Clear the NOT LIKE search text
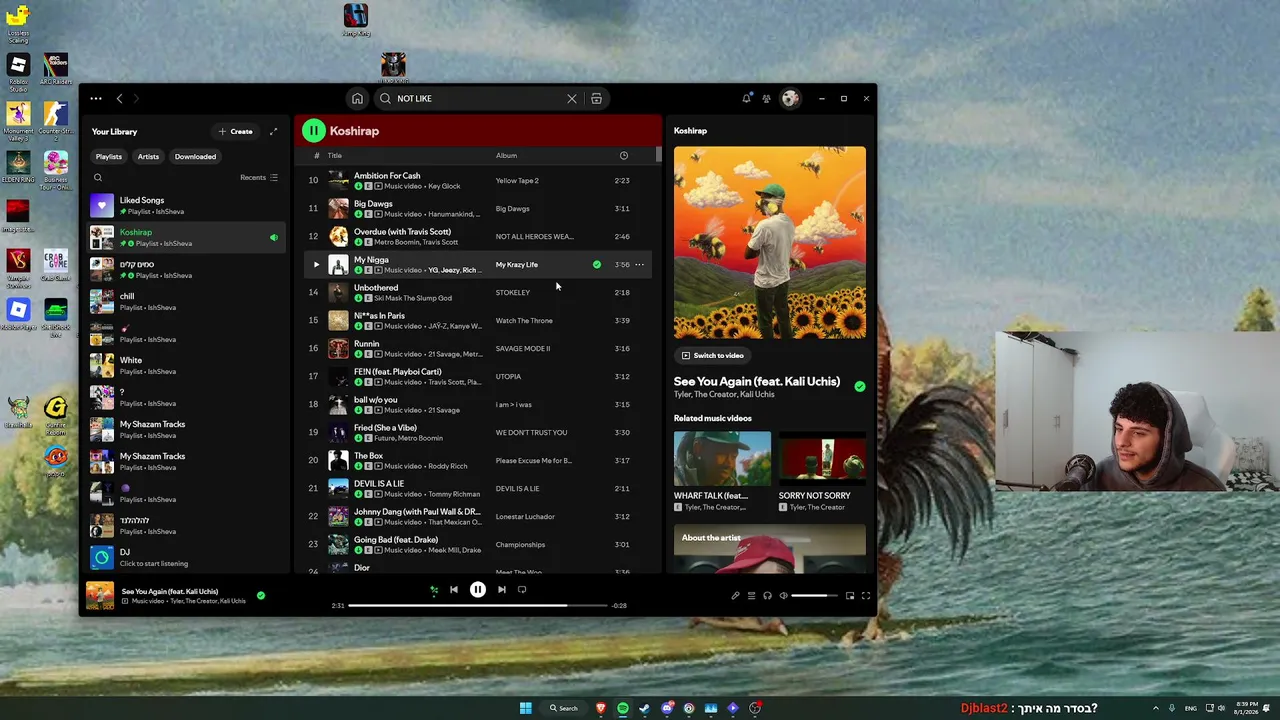This screenshot has height=720, width=1280. (x=572, y=99)
